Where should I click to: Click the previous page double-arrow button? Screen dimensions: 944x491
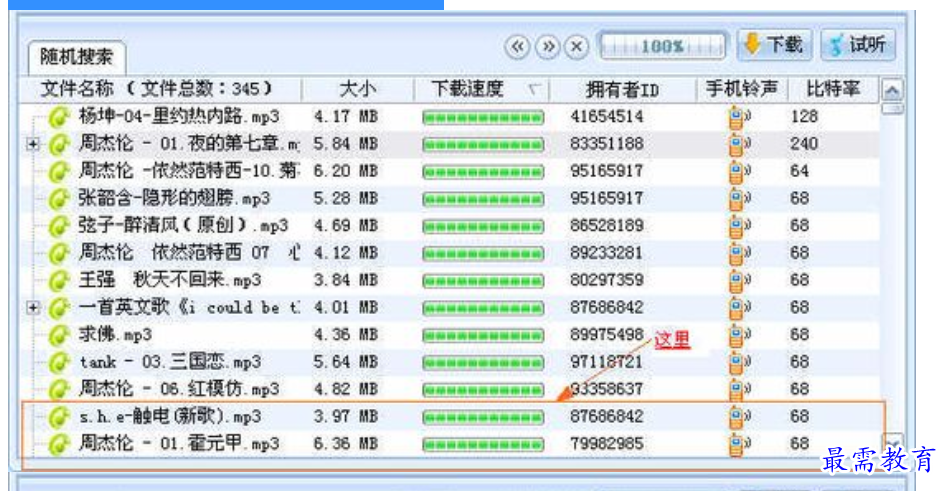(517, 46)
